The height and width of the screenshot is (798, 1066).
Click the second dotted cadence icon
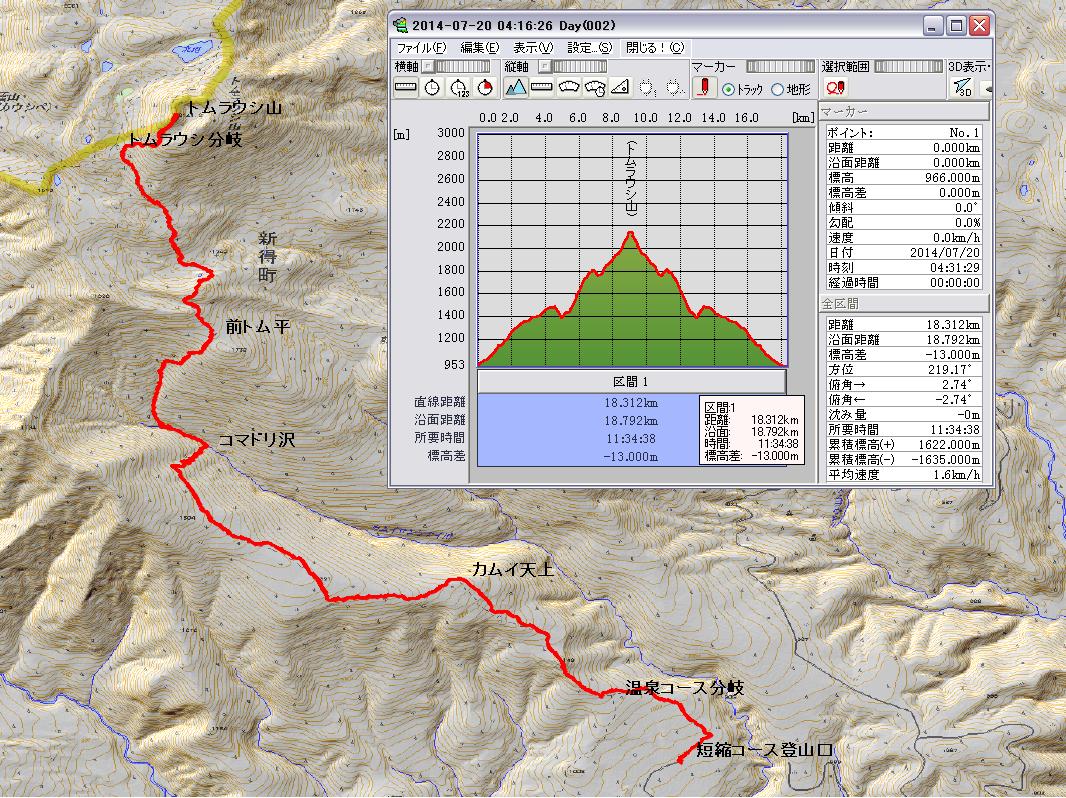click(x=673, y=88)
